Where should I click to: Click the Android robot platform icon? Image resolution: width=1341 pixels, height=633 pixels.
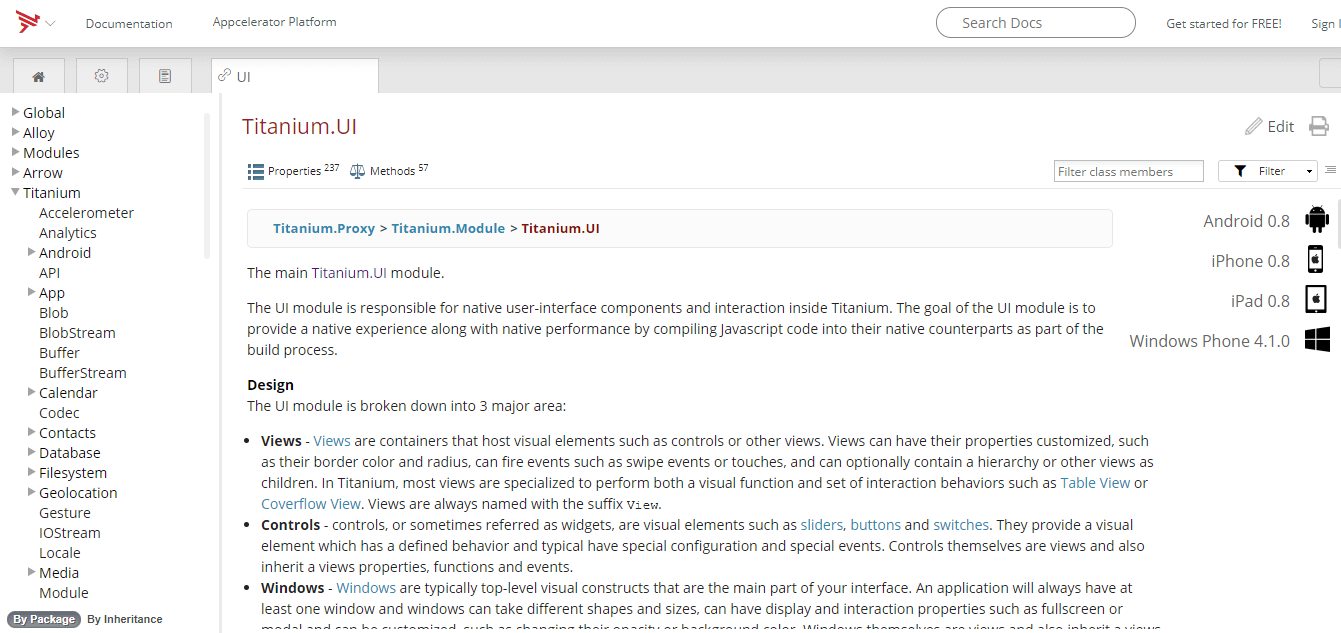(x=1317, y=220)
